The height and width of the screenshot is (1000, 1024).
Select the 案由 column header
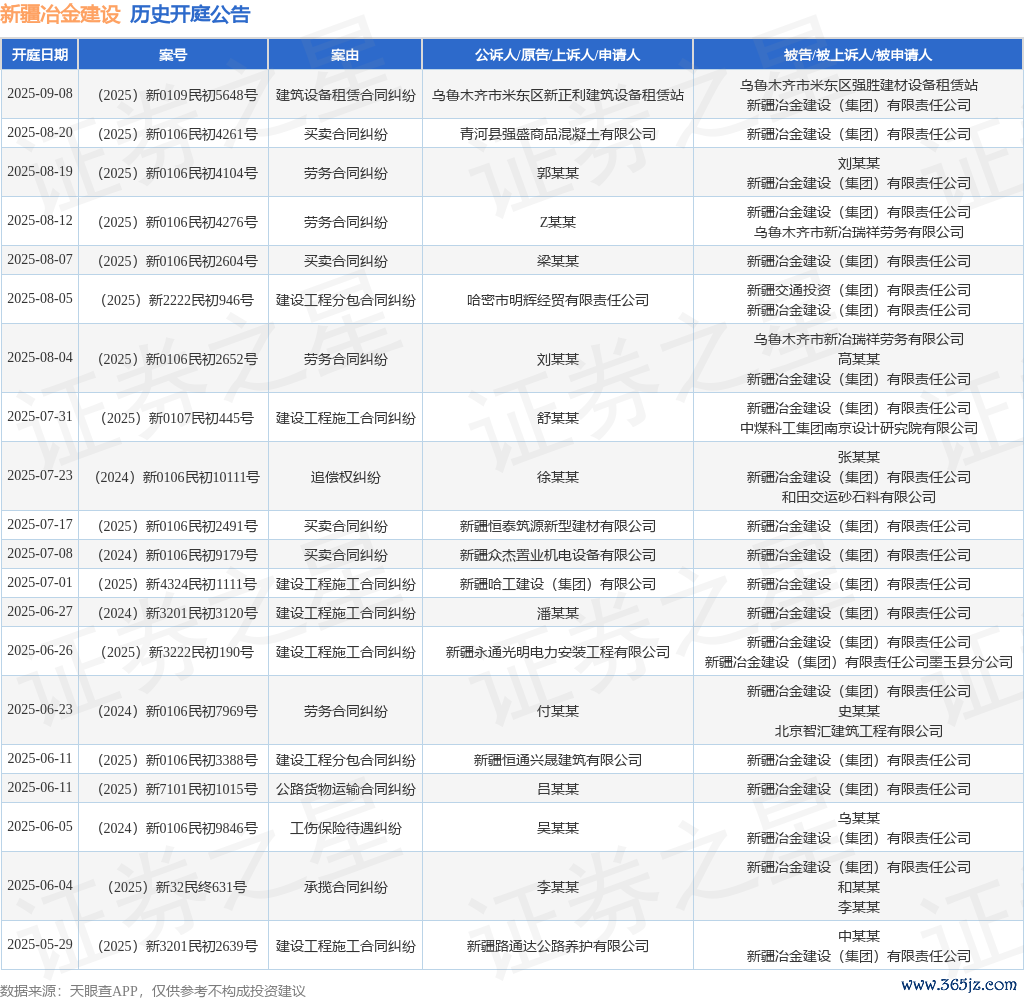pyautogui.click(x=345, y=55)
